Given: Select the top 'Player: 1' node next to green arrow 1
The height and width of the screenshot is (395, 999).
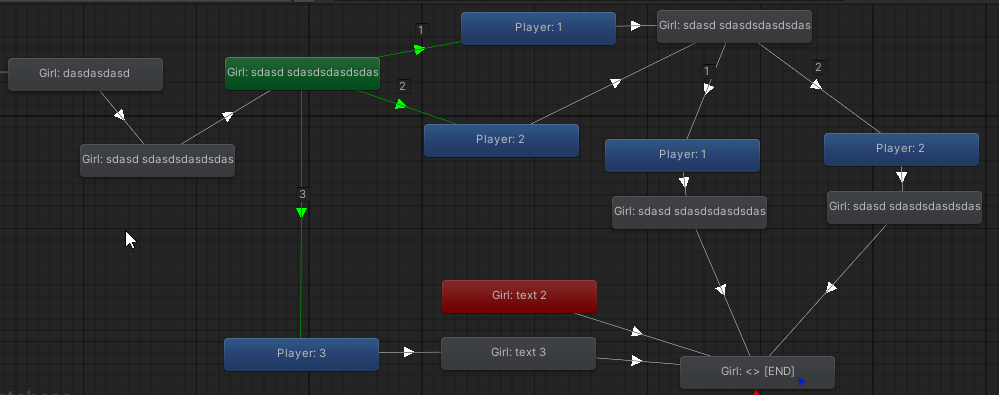Looking at the screenshot, I should click(538, 28).
